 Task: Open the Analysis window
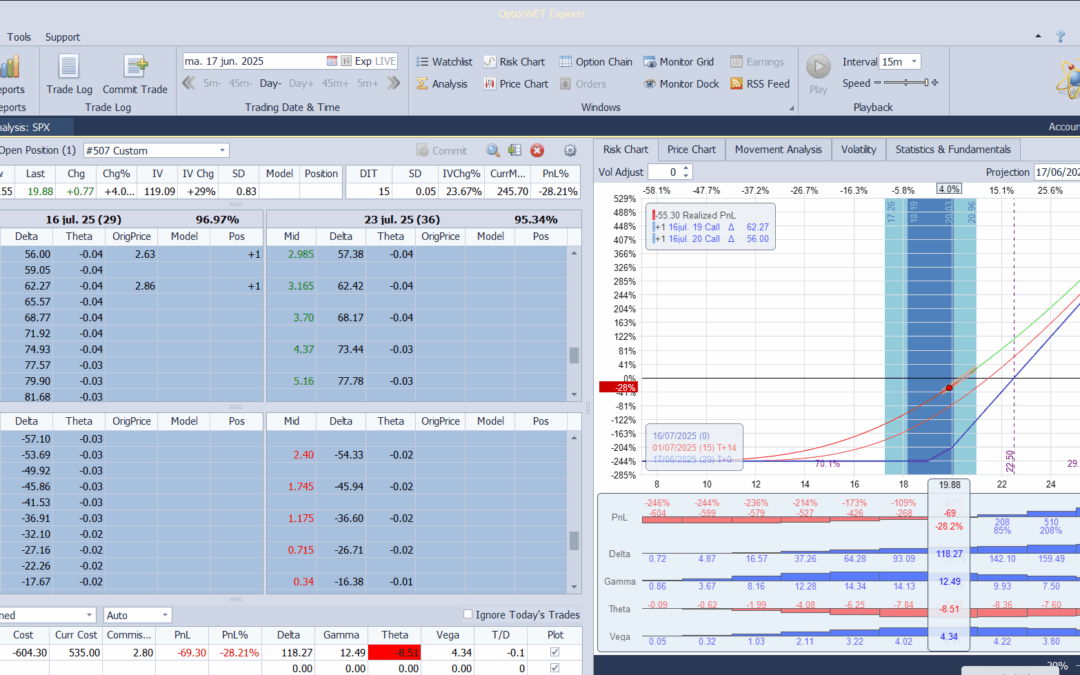442,84
